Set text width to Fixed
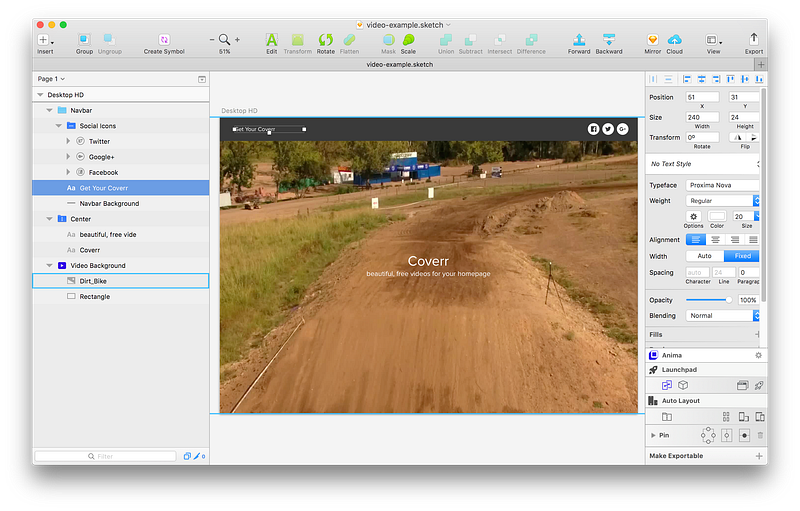Screen dimensions: 800x511 pos(742,256)
